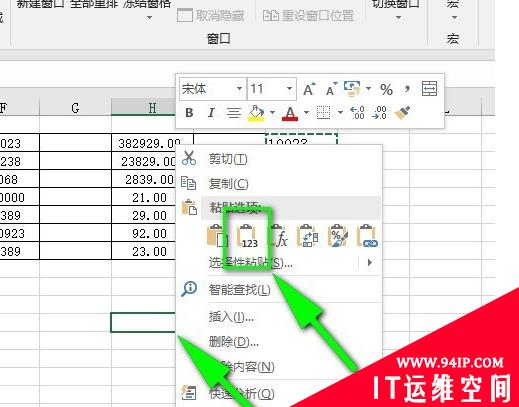Choose Paste Transpose icon
519x407 pixels.
(307, 236)
